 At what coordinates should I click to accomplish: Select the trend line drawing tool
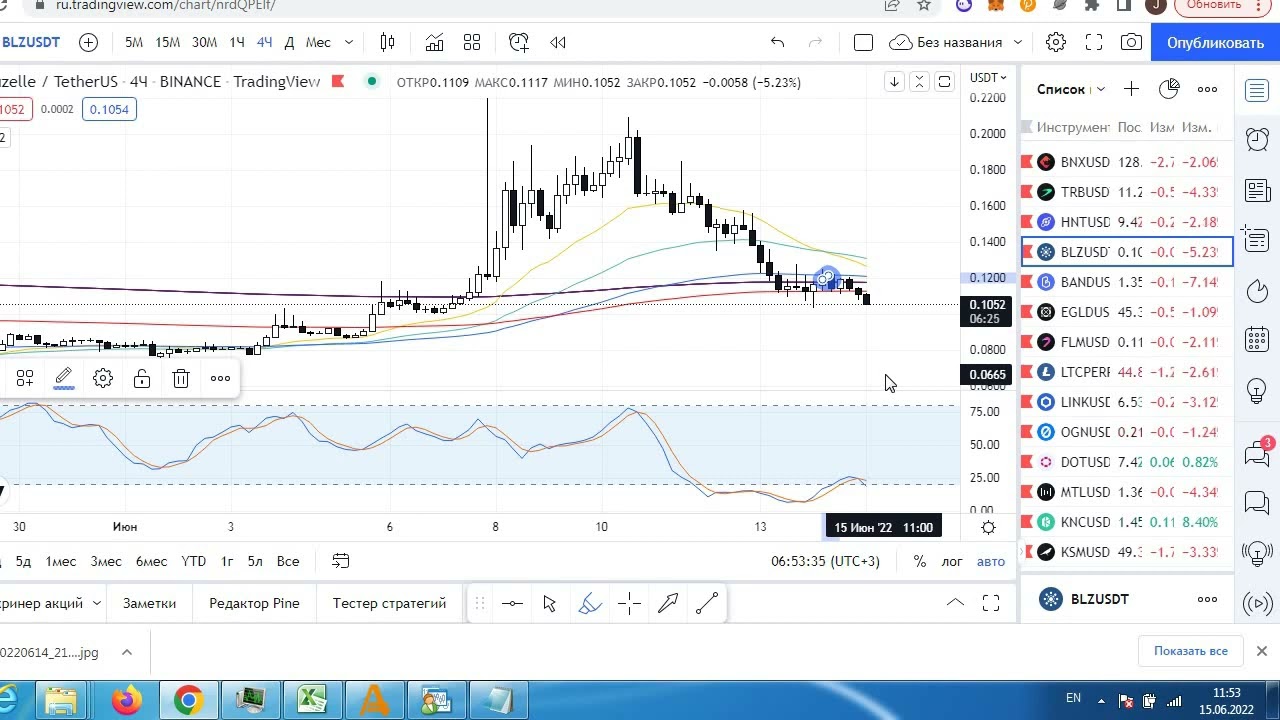pos(707,603)
